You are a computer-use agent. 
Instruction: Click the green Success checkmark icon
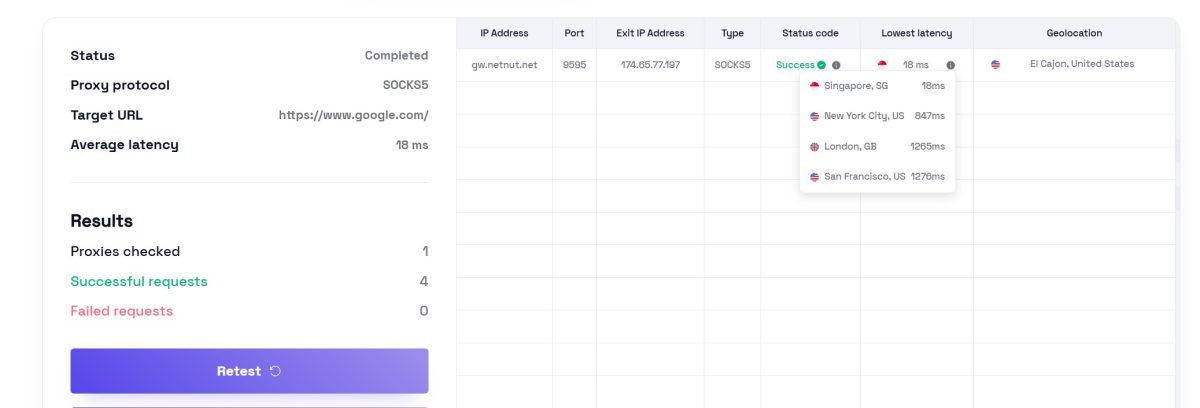(x=821, y=65)
